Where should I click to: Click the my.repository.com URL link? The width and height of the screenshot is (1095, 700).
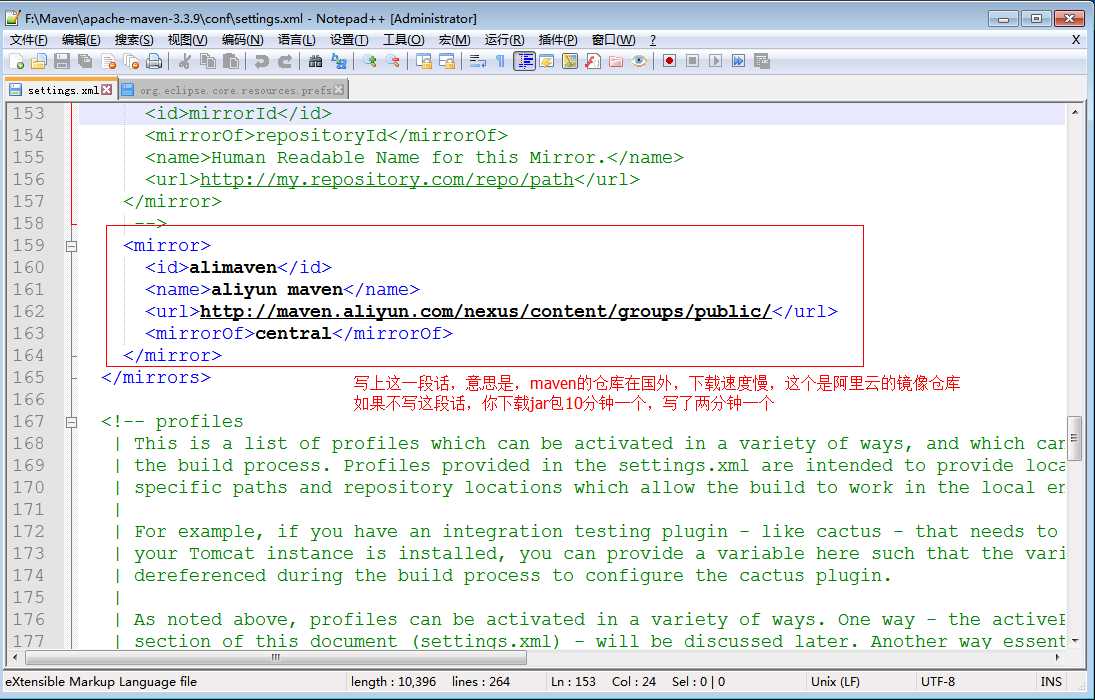[x=387, y=180]
